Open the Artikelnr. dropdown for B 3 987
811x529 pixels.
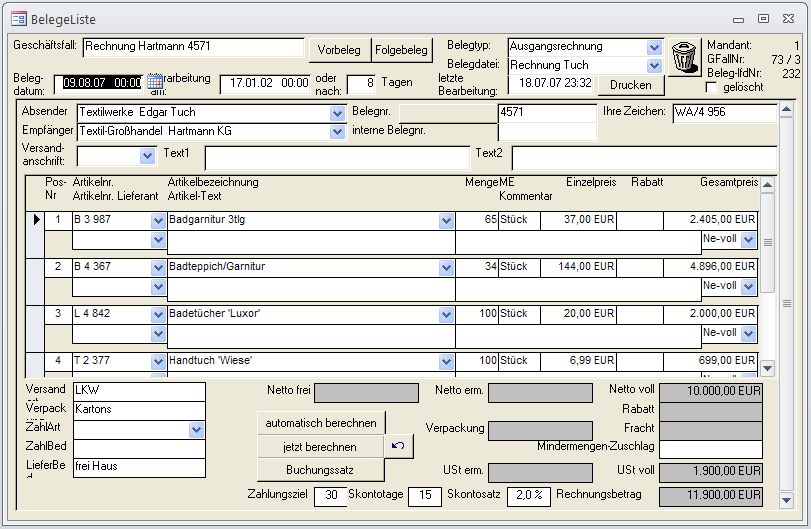coord(158,221)
